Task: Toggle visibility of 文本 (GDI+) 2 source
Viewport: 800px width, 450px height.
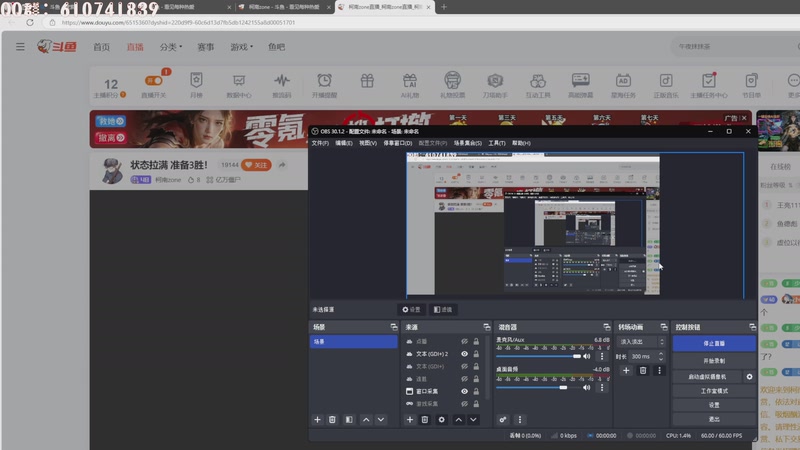Action: click(464, 354)
